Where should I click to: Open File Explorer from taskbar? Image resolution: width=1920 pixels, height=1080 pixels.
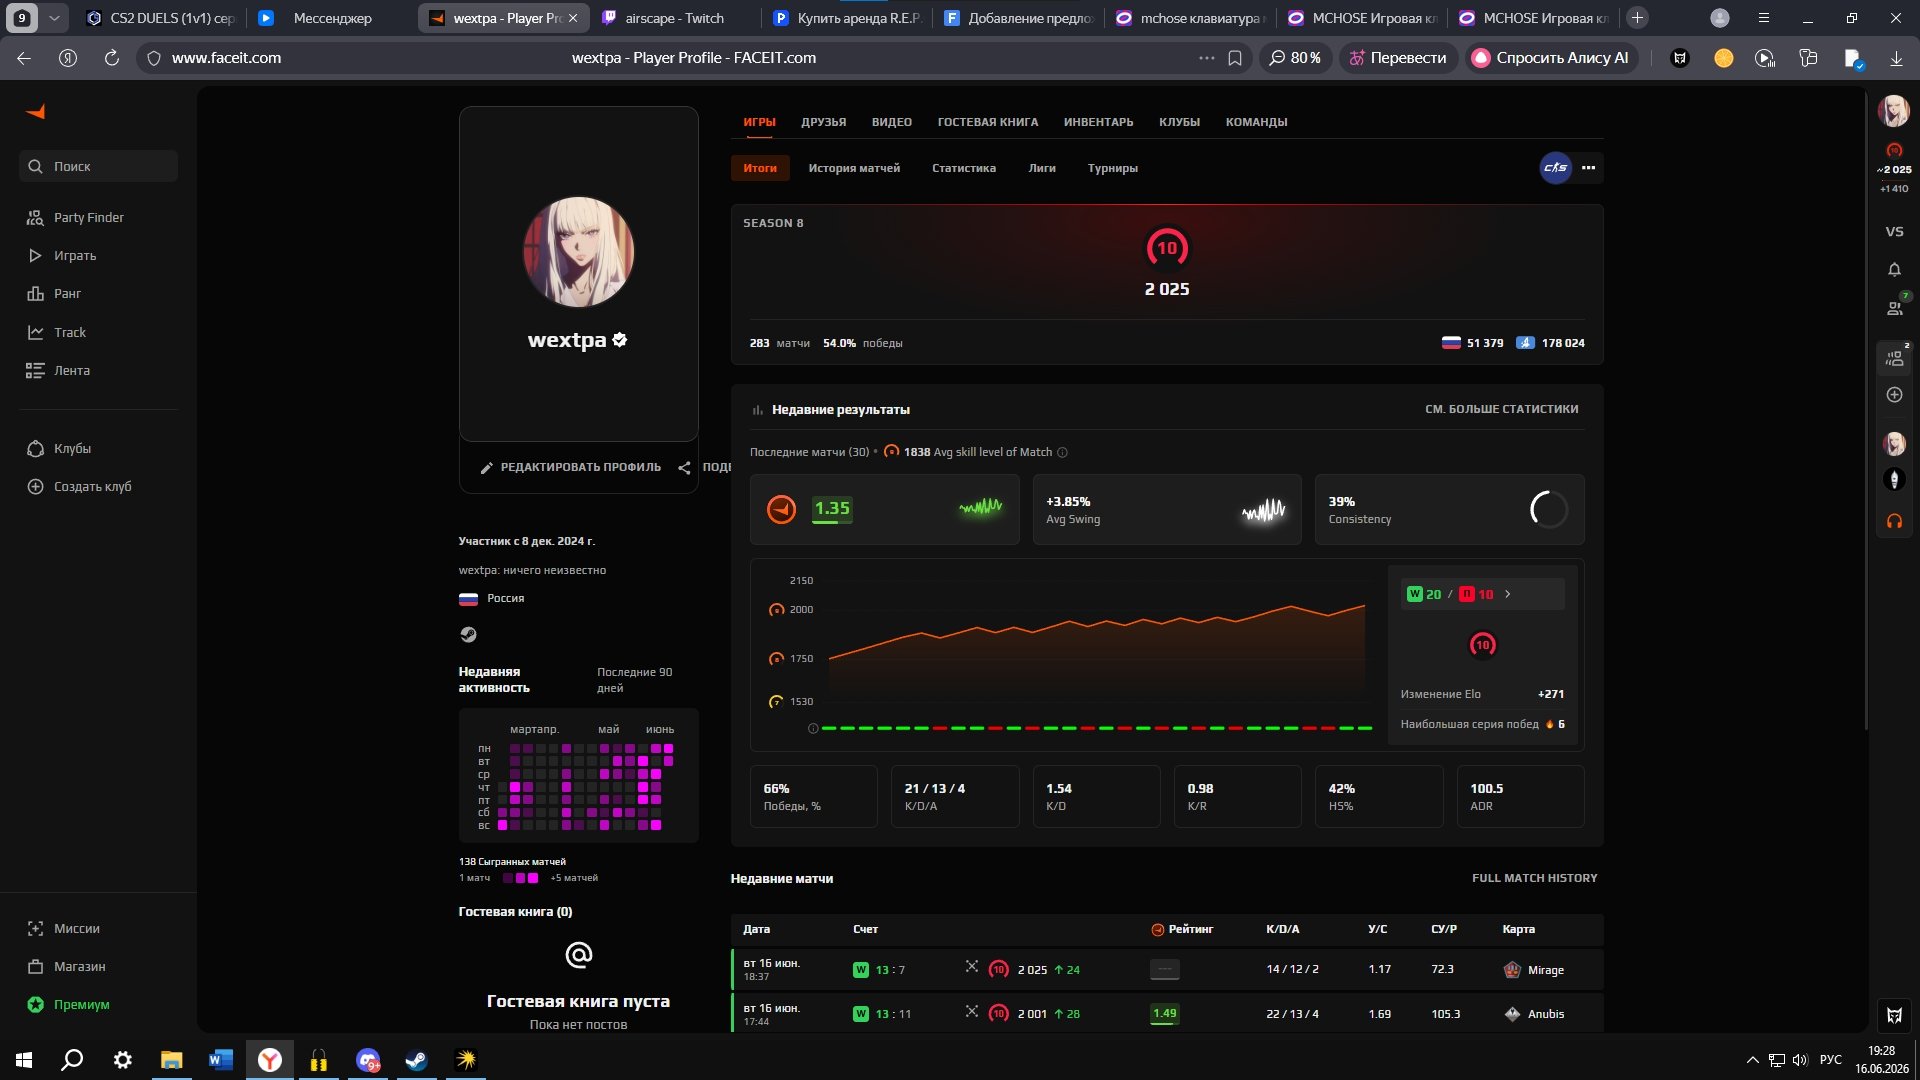[x=172, y=1060]
